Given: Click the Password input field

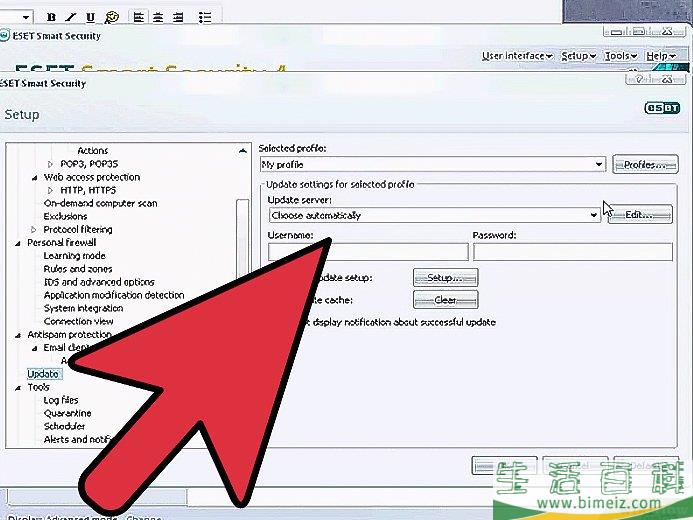Looking at the screenshot, I should 573,252.
